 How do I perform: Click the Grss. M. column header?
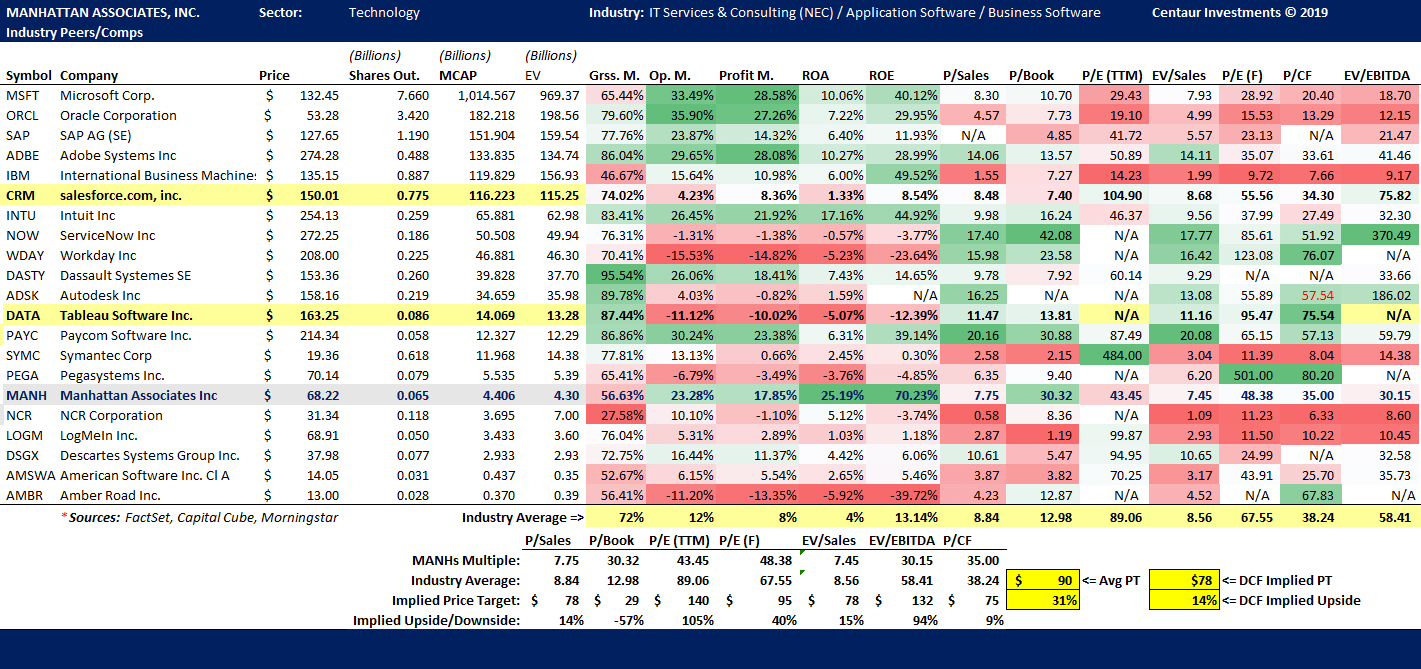(614, 76)
